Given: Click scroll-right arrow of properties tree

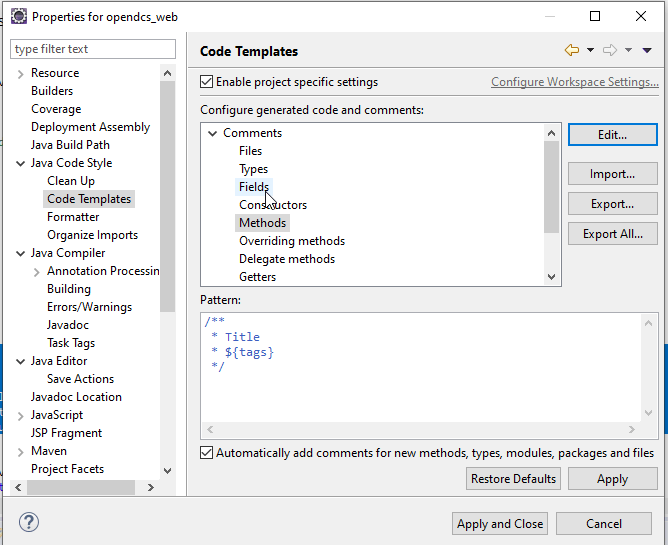Looking at the screenshot, I should coord(151,487).
